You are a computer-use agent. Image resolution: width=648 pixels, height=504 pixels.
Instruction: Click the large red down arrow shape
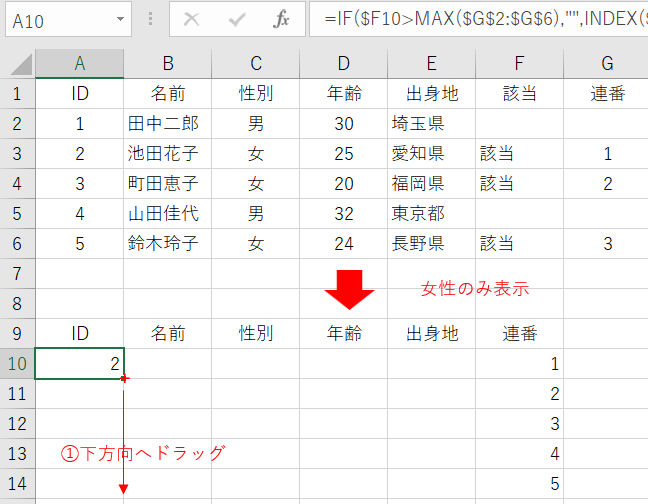tap(349, 290)
